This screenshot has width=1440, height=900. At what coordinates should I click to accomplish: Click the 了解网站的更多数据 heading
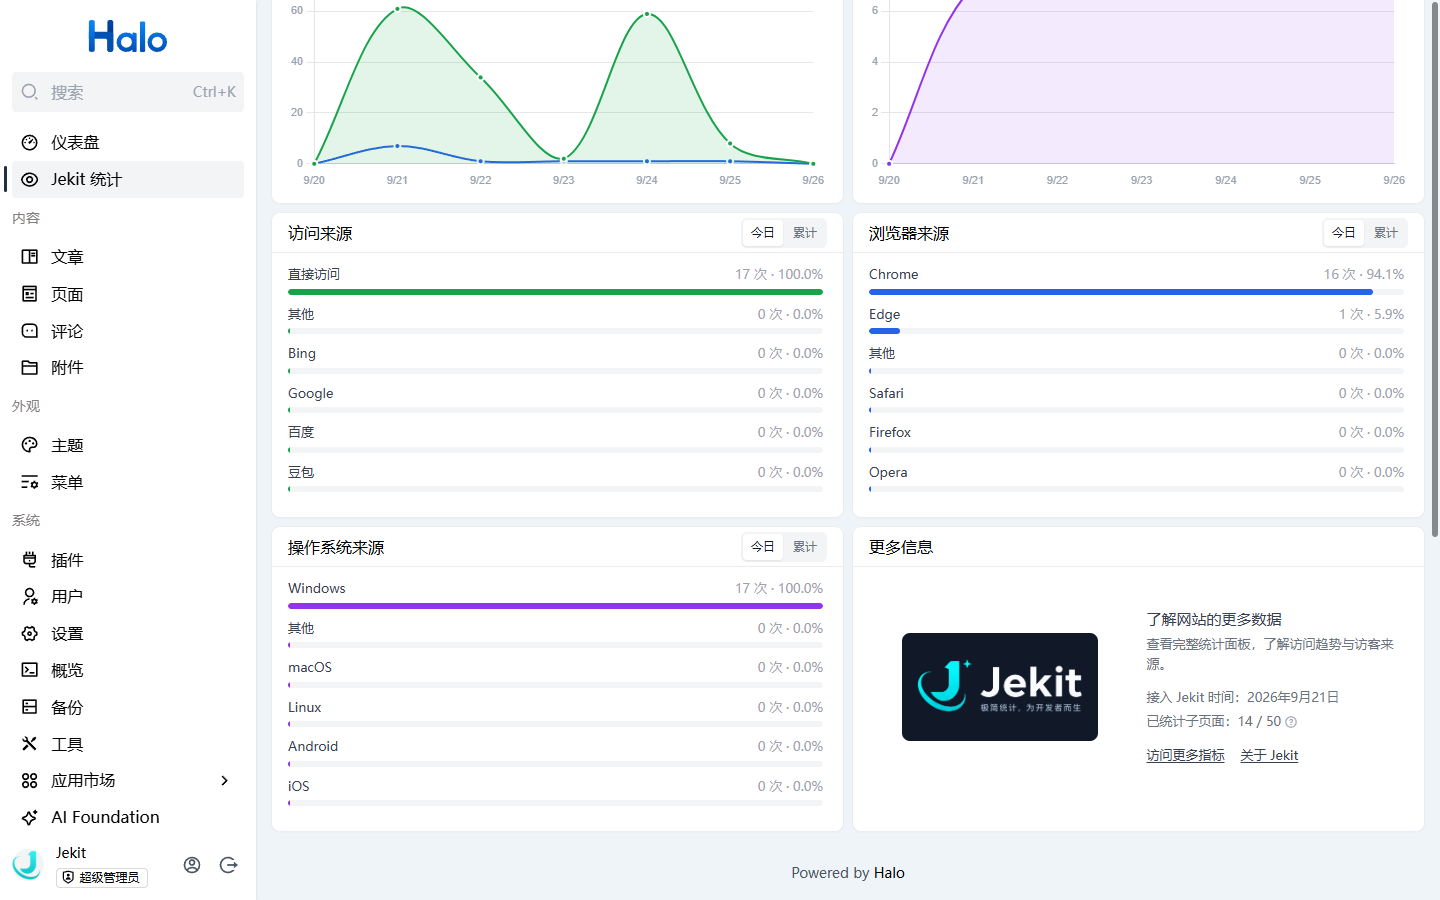click(x=1214, y=620)
